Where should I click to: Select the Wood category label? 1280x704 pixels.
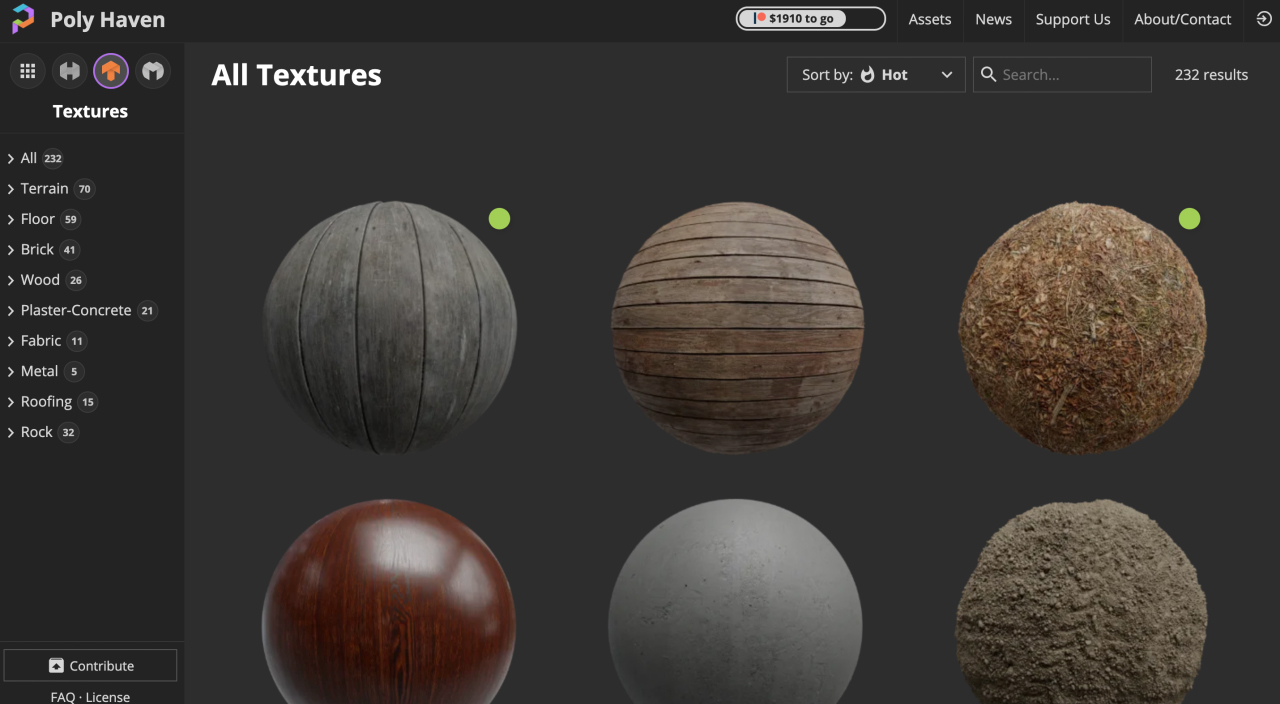(40, 280)
